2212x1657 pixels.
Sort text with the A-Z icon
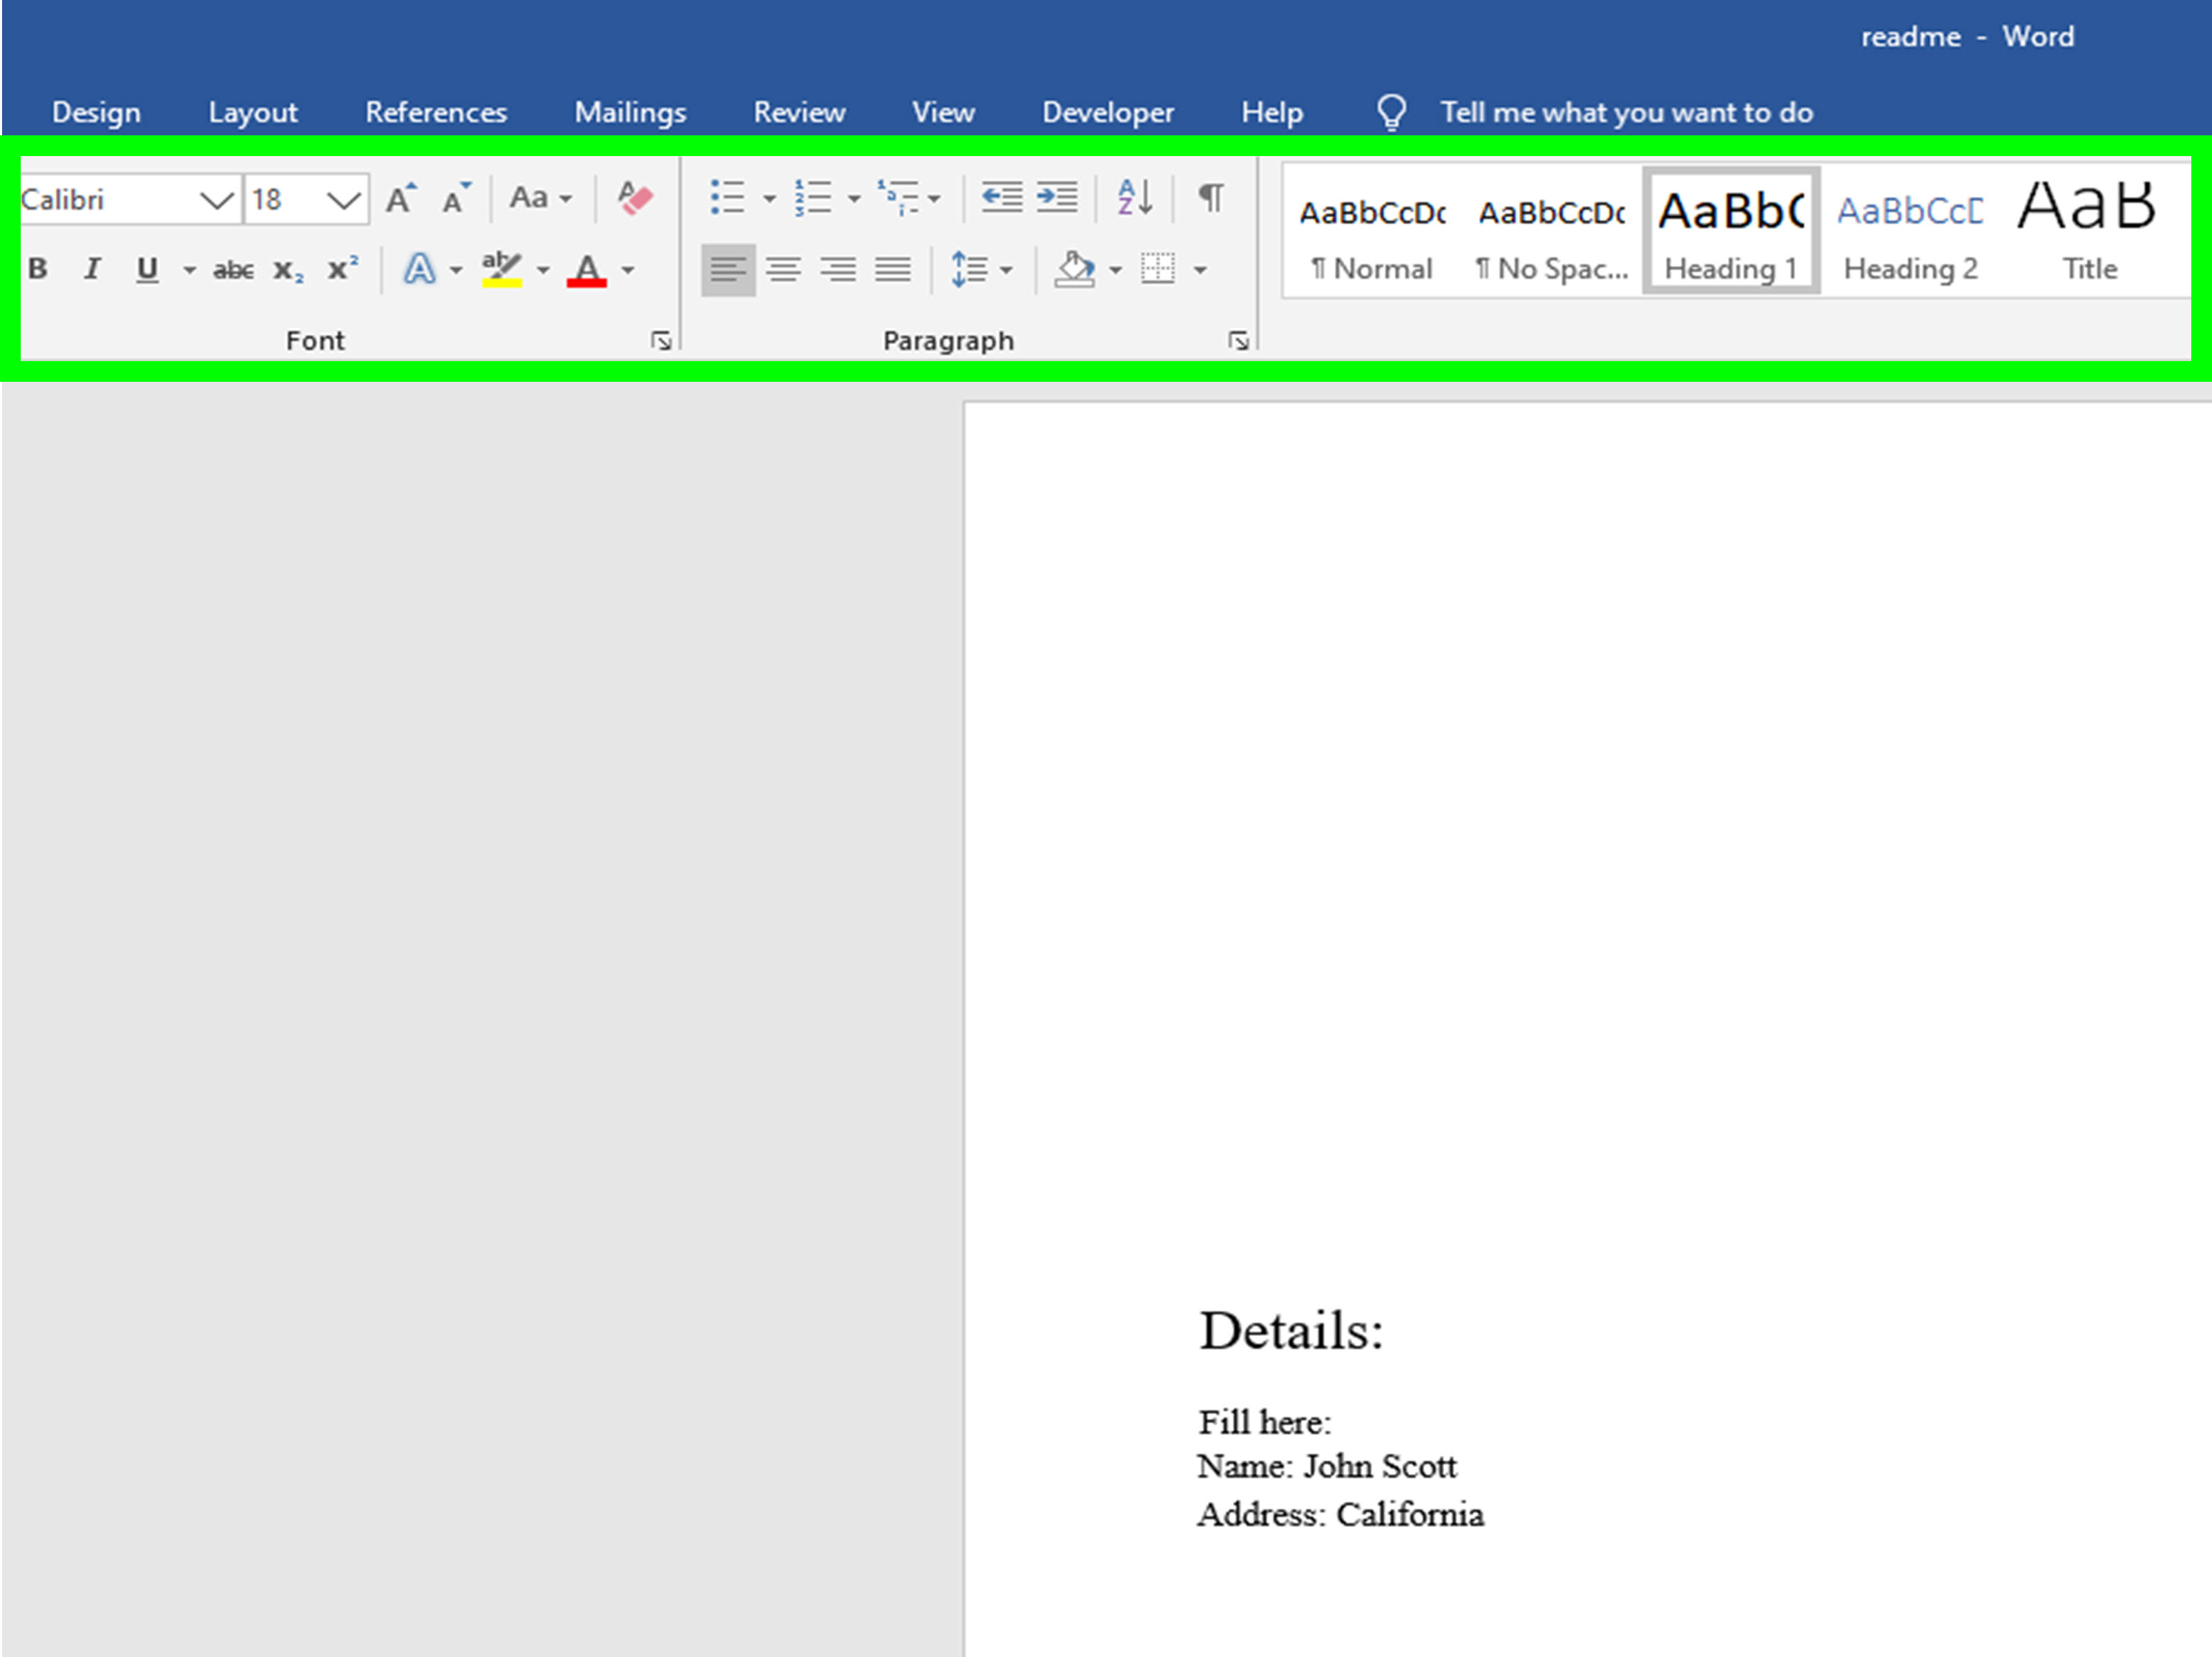coord(1135,197)
